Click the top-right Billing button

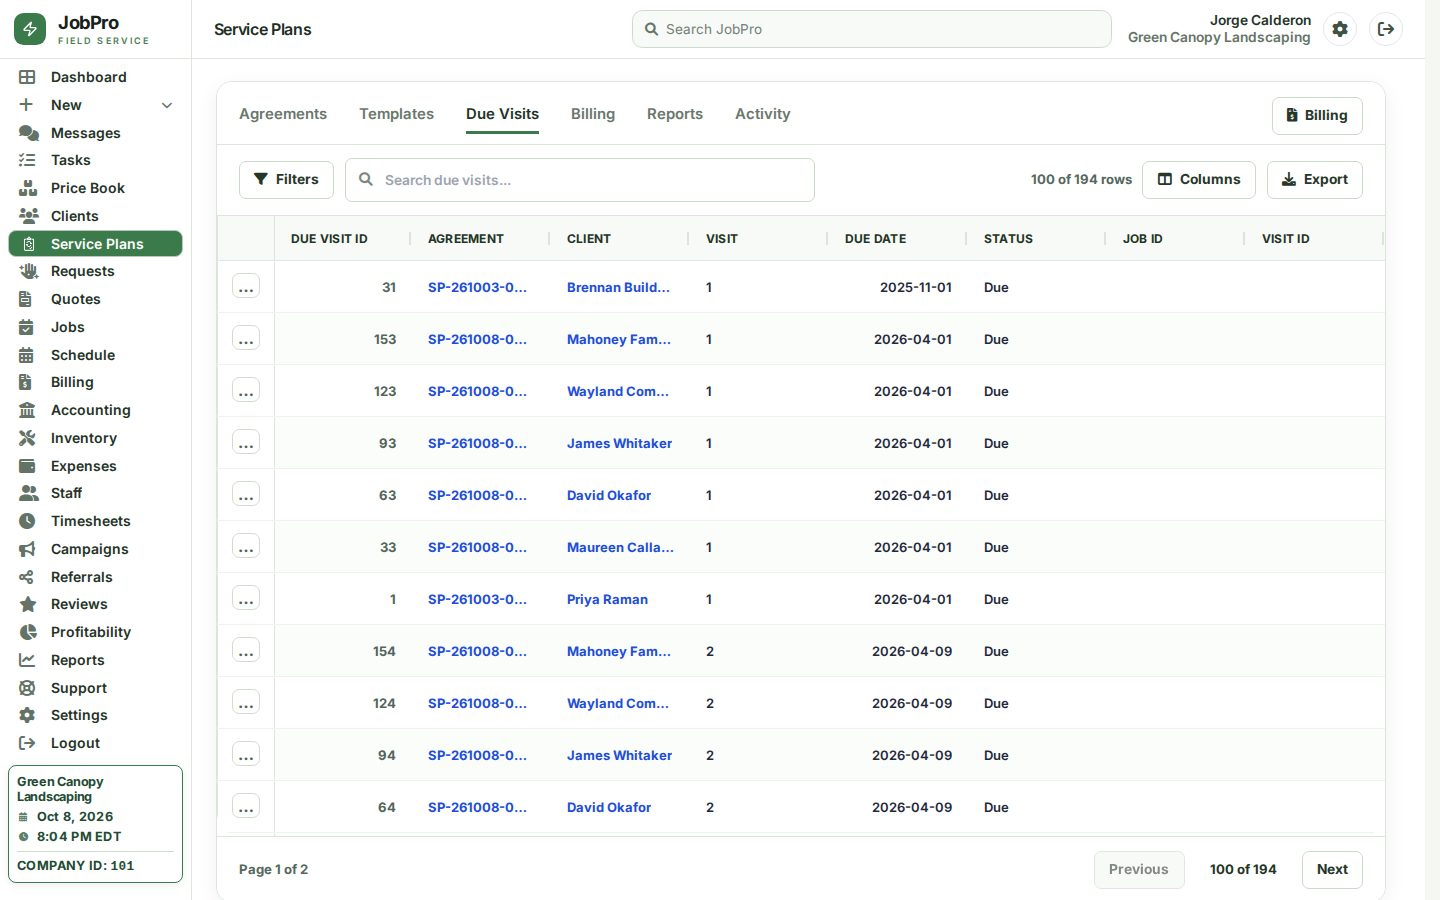1317,115
